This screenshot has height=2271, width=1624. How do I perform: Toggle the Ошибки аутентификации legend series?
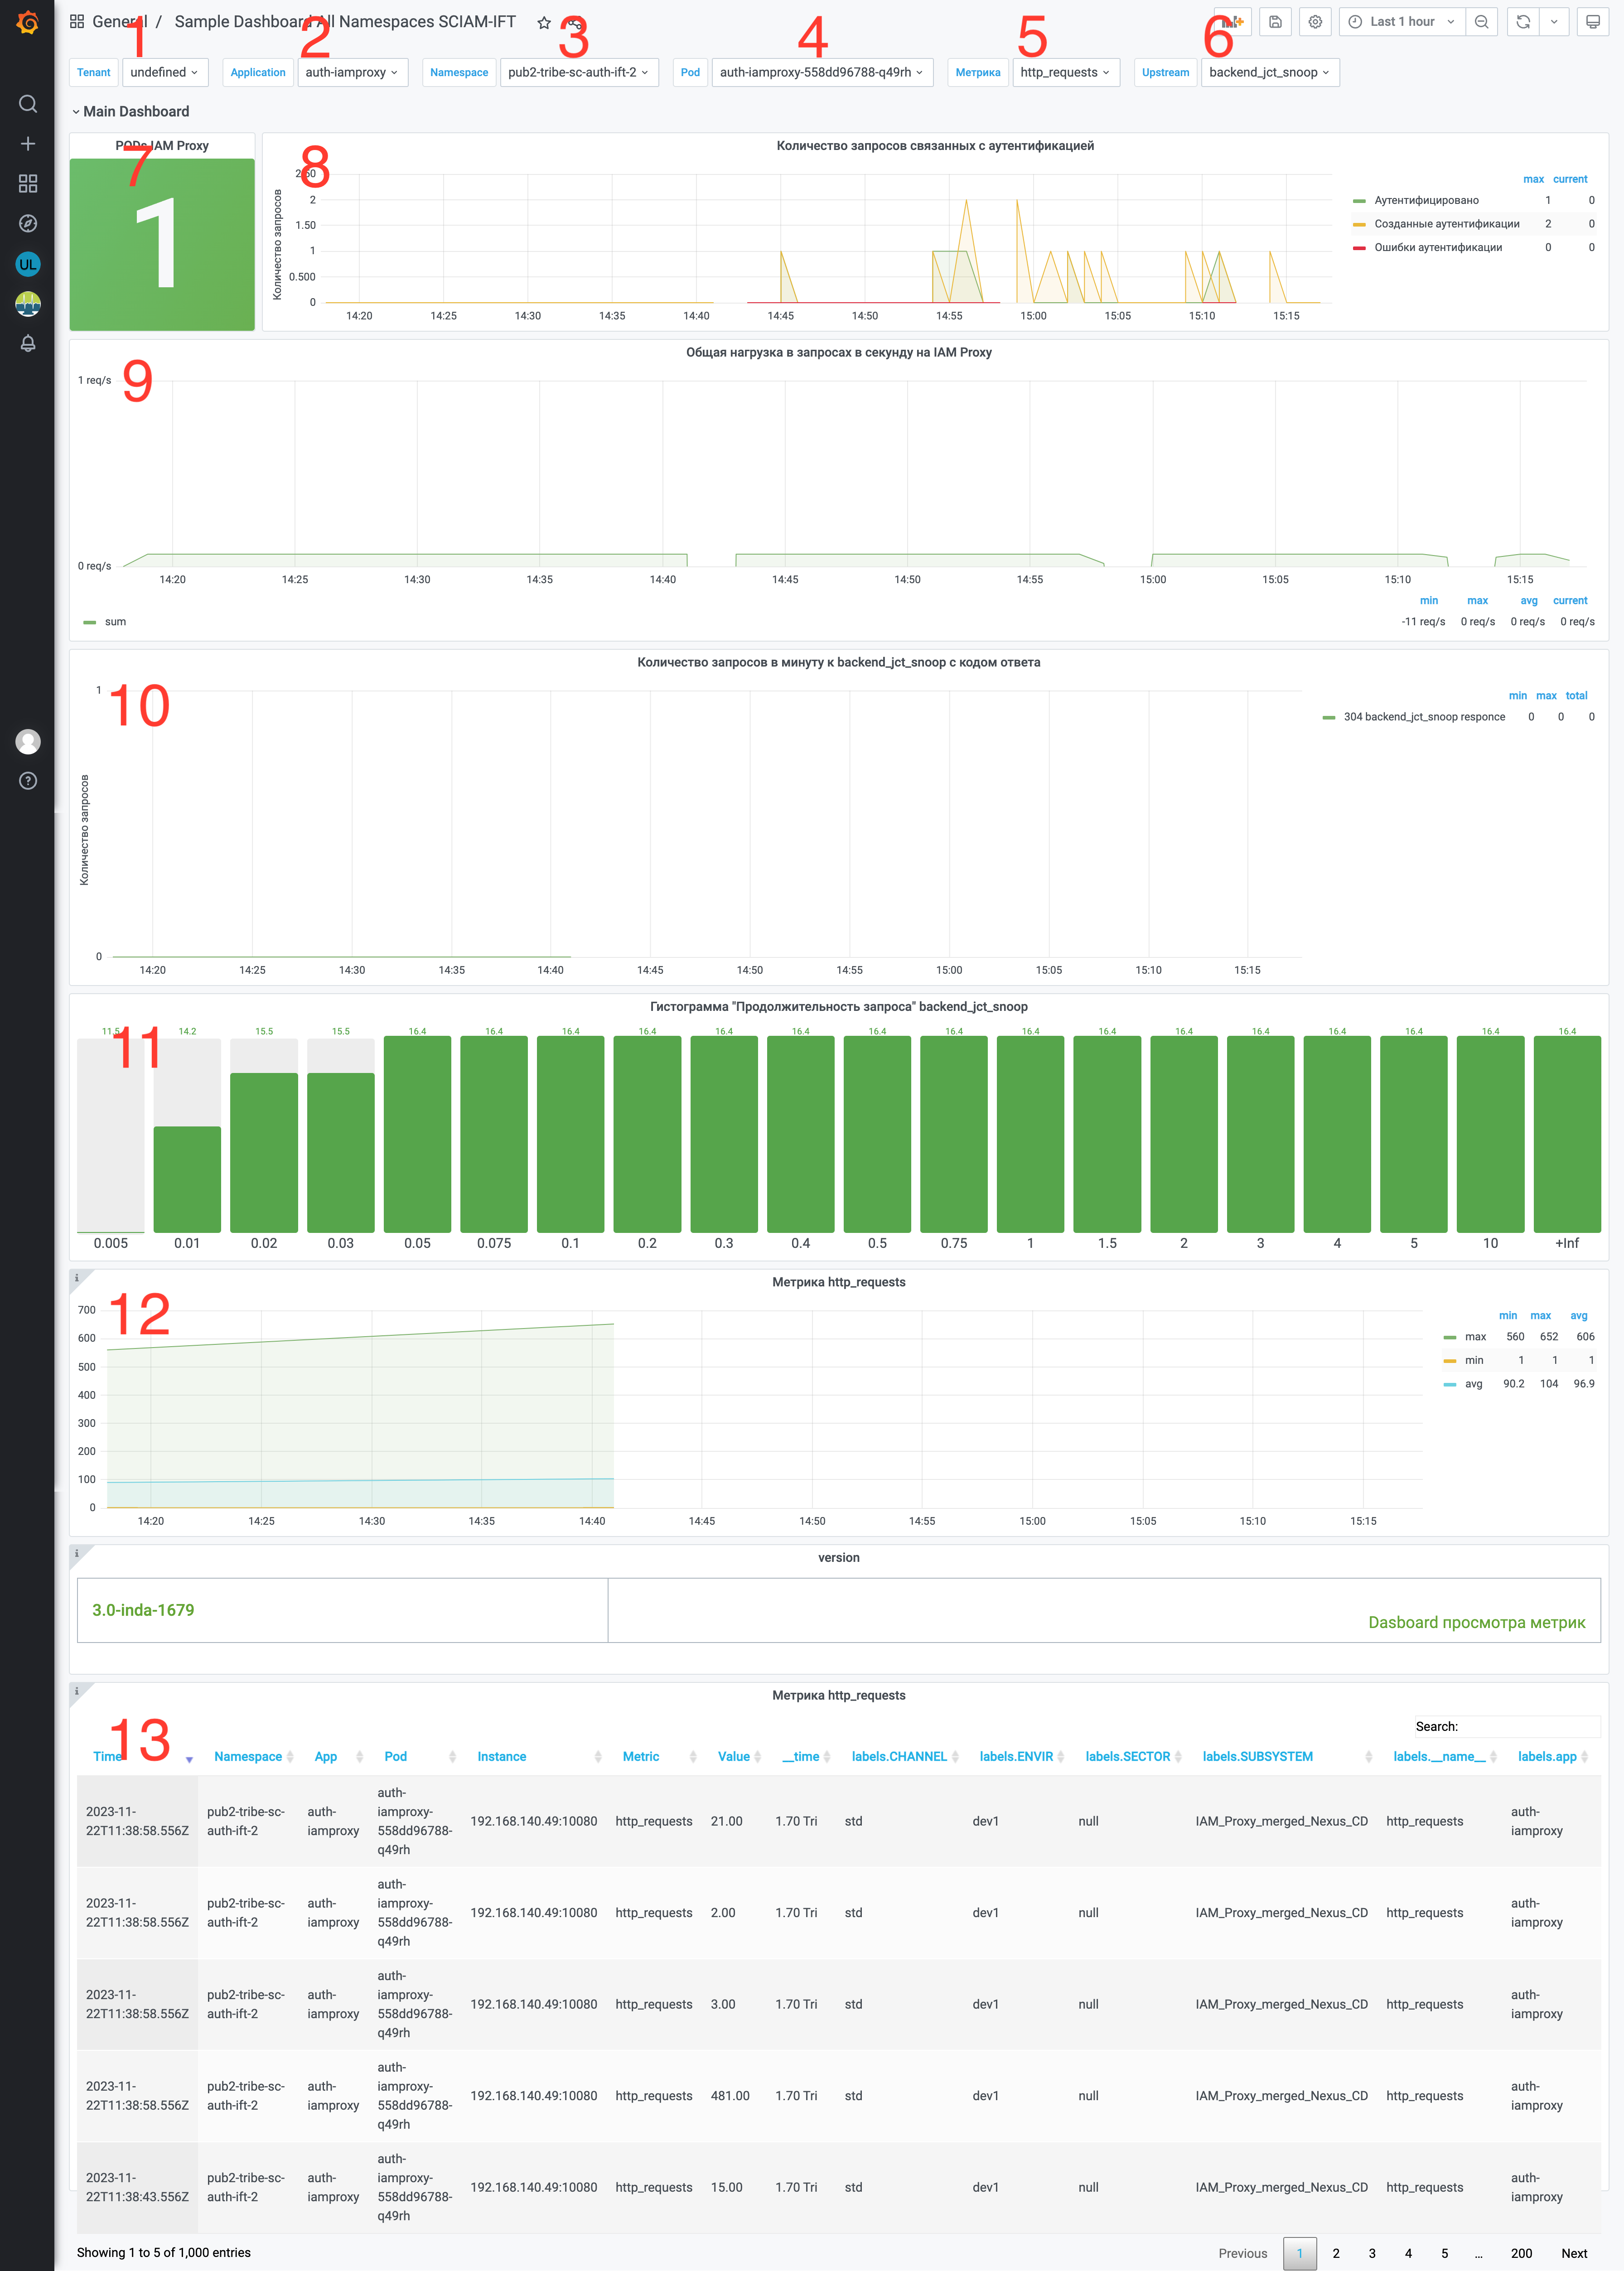pyautogui.click(x=1438, y=247)
